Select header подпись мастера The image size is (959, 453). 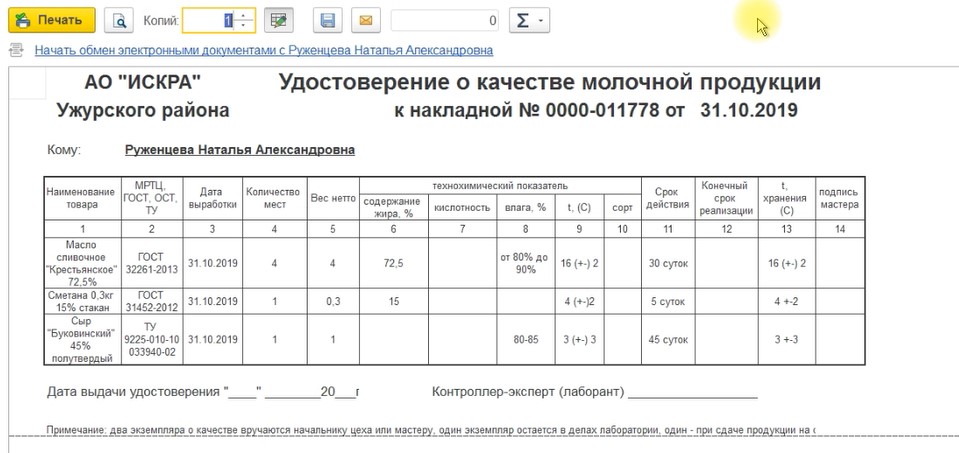[840, 198]
